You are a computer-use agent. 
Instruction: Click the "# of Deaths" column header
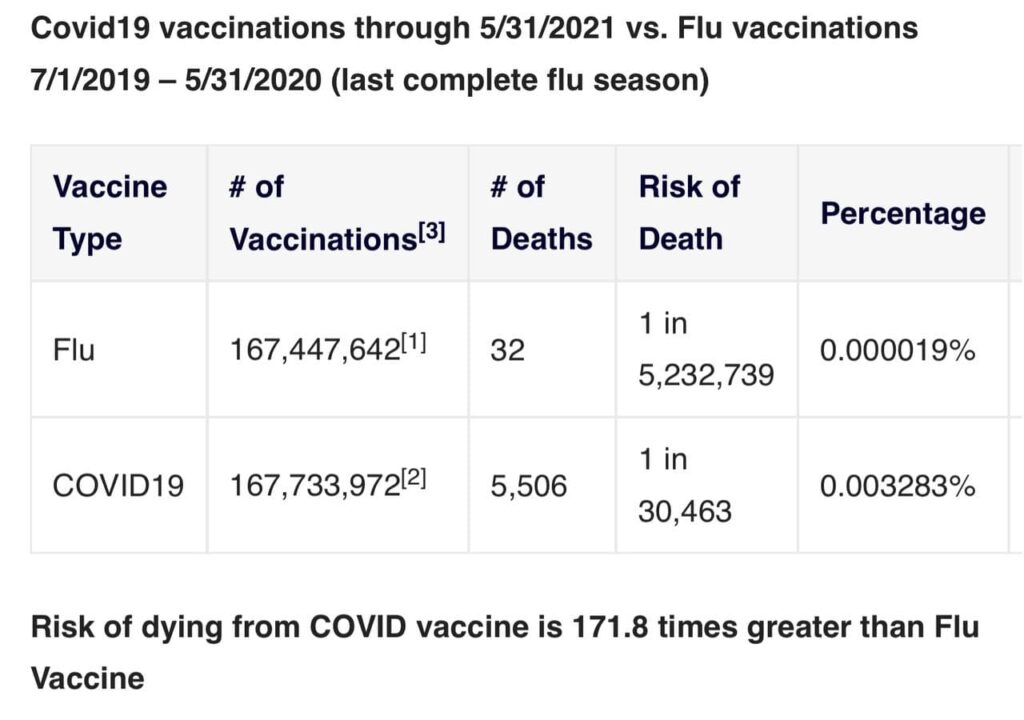click(541, 213)
